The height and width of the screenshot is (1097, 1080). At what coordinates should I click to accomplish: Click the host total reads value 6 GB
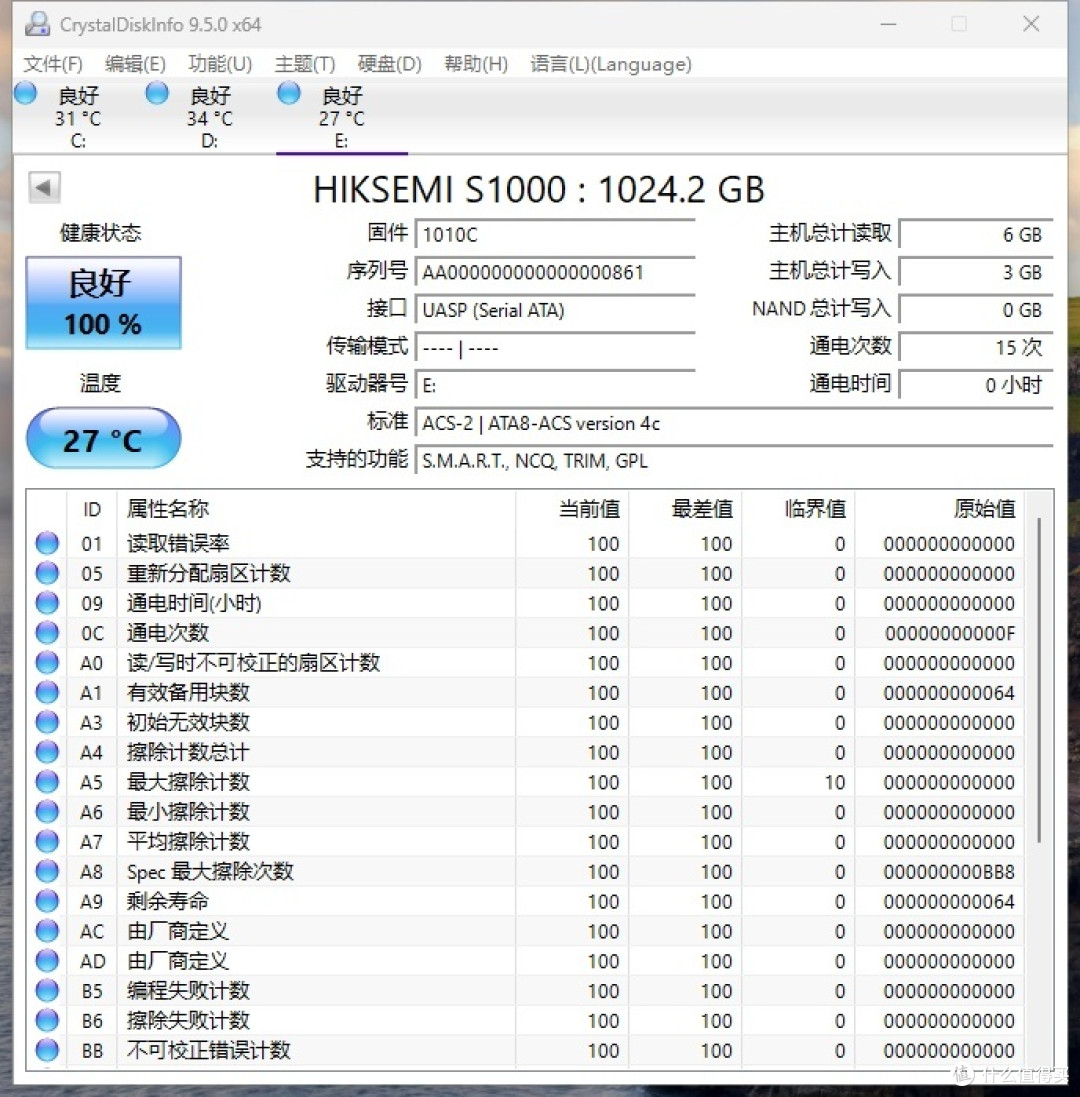[976, 234]
